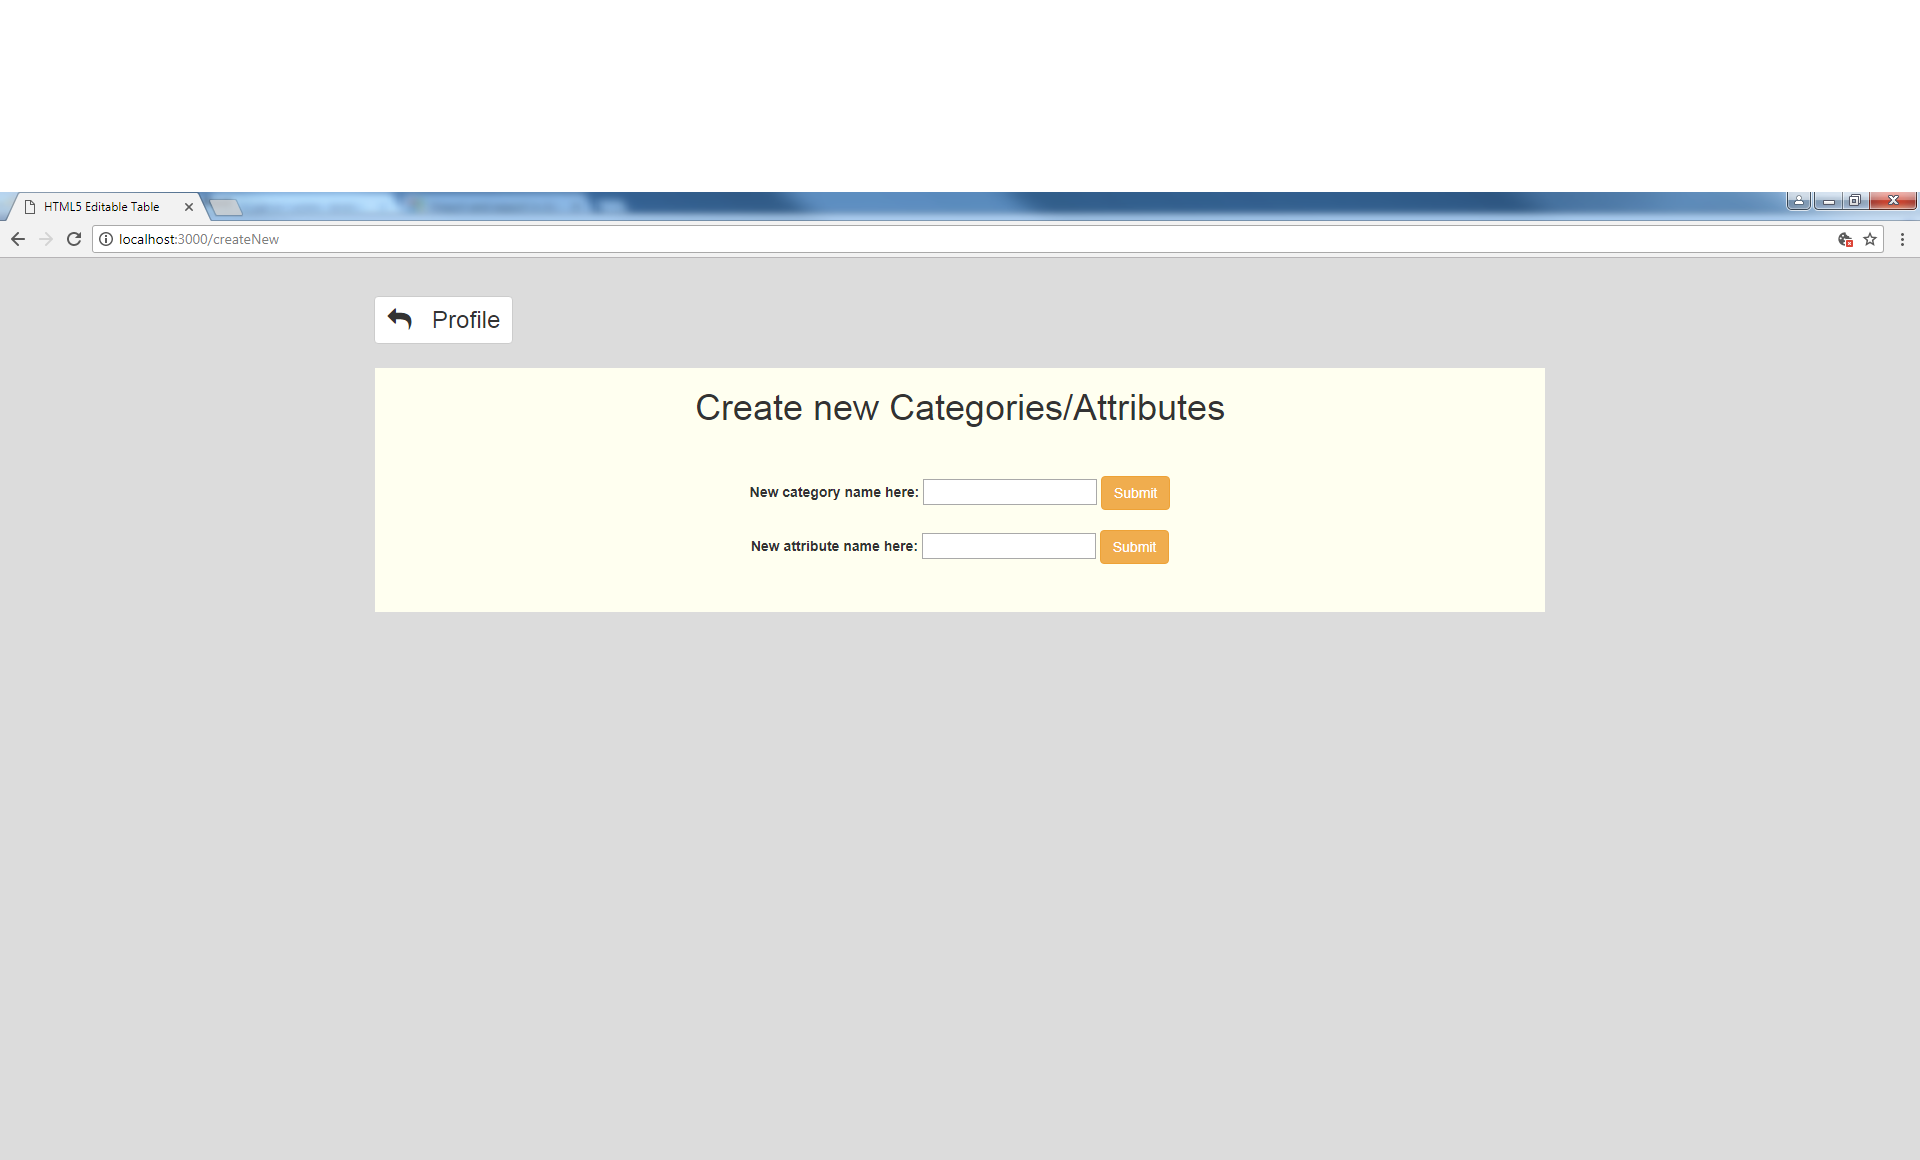Go back using the Profile button
1920x1160 pixels.
[x=443, y=320]
